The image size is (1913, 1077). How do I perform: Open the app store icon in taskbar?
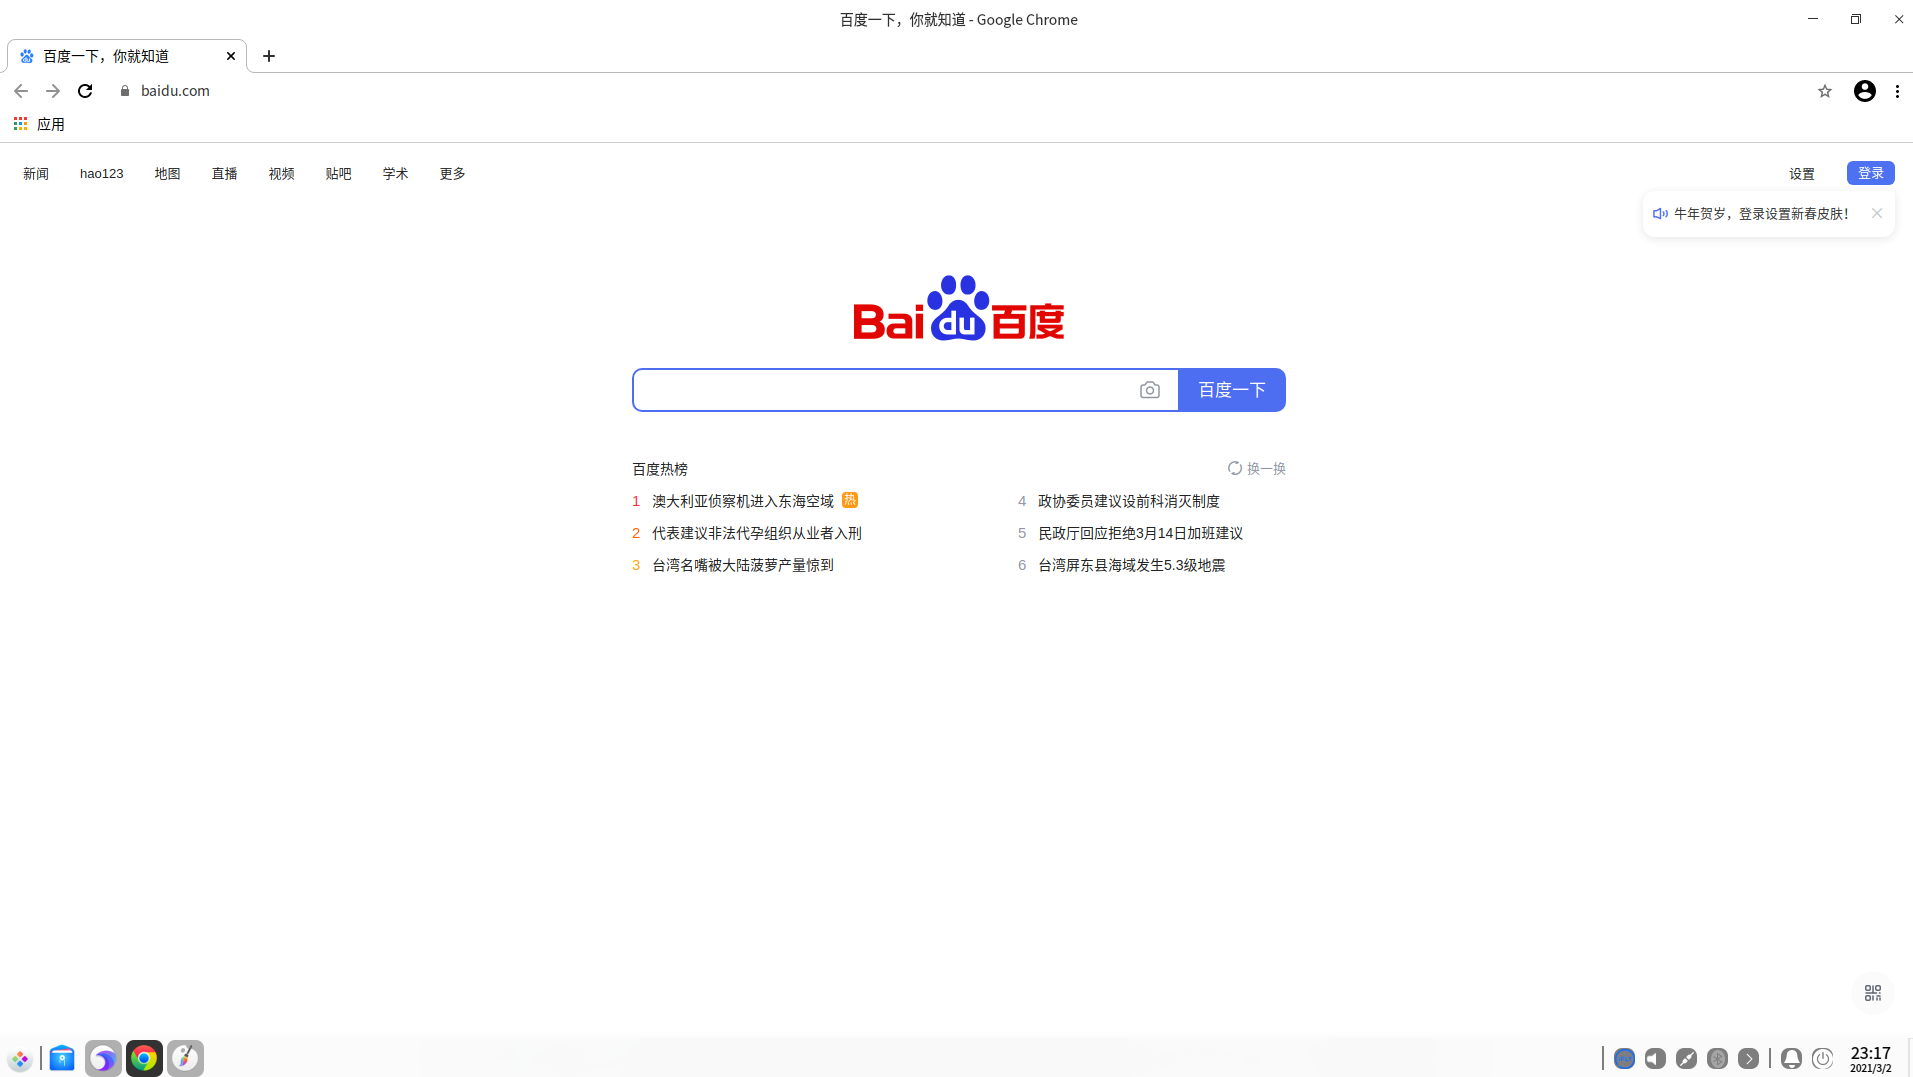point(62,1058)
